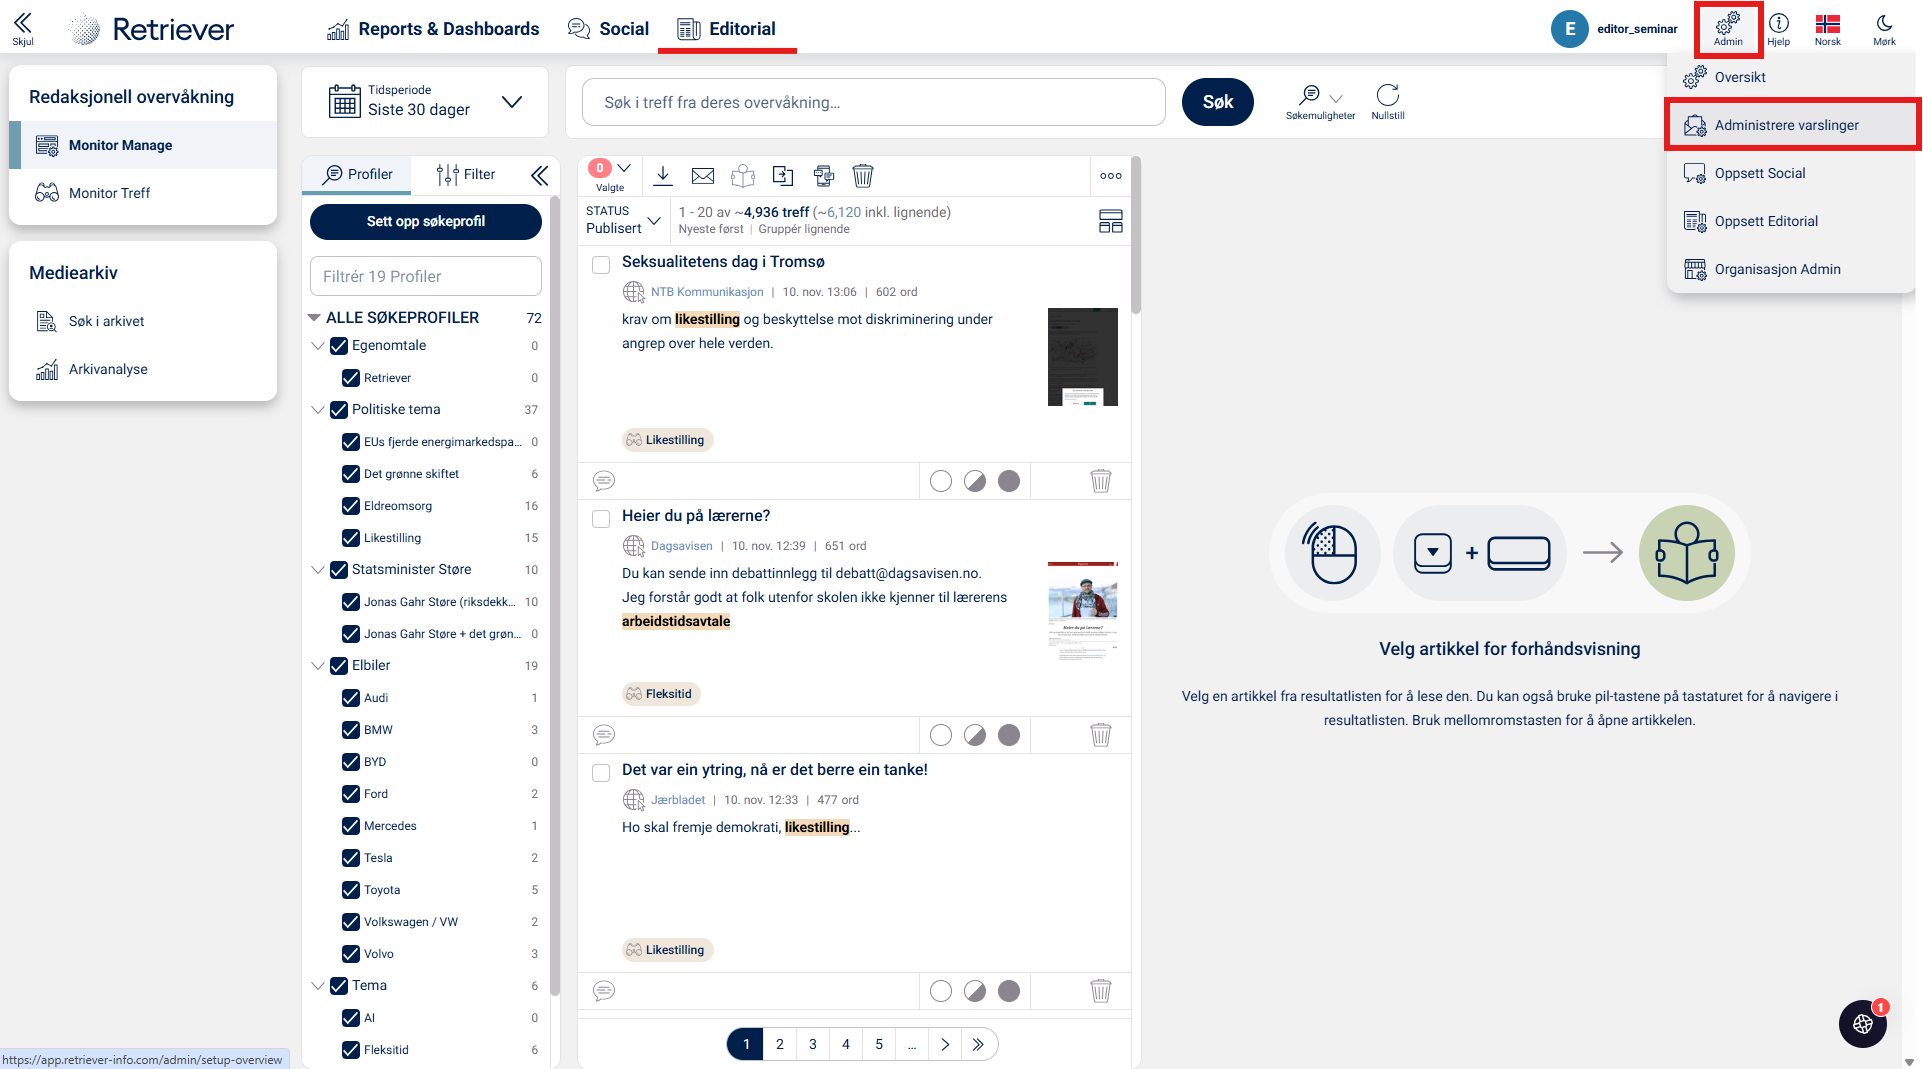Change language via the Norsk flag
Viewport: 1923px width, 1069px height.
pos(1828,28)
